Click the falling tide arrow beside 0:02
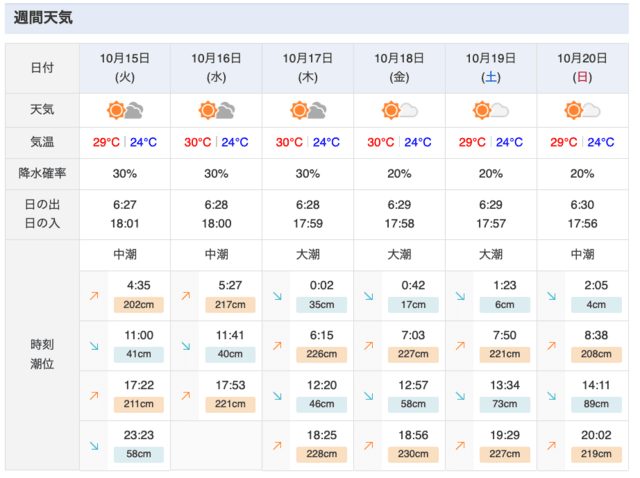The image size is (640, 478). click(278, 296)
